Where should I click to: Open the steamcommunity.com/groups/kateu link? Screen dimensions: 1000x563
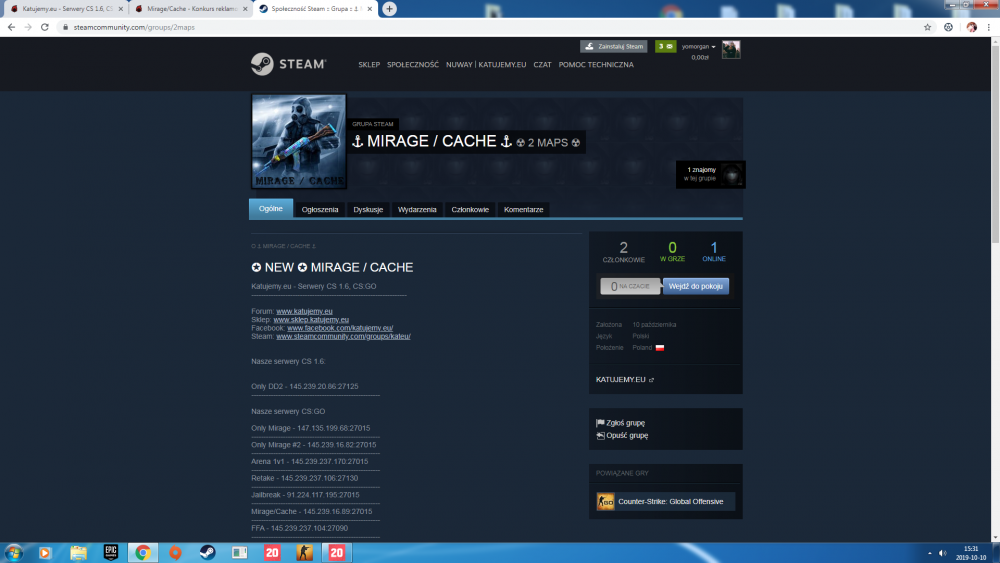(x=343, y=336)
